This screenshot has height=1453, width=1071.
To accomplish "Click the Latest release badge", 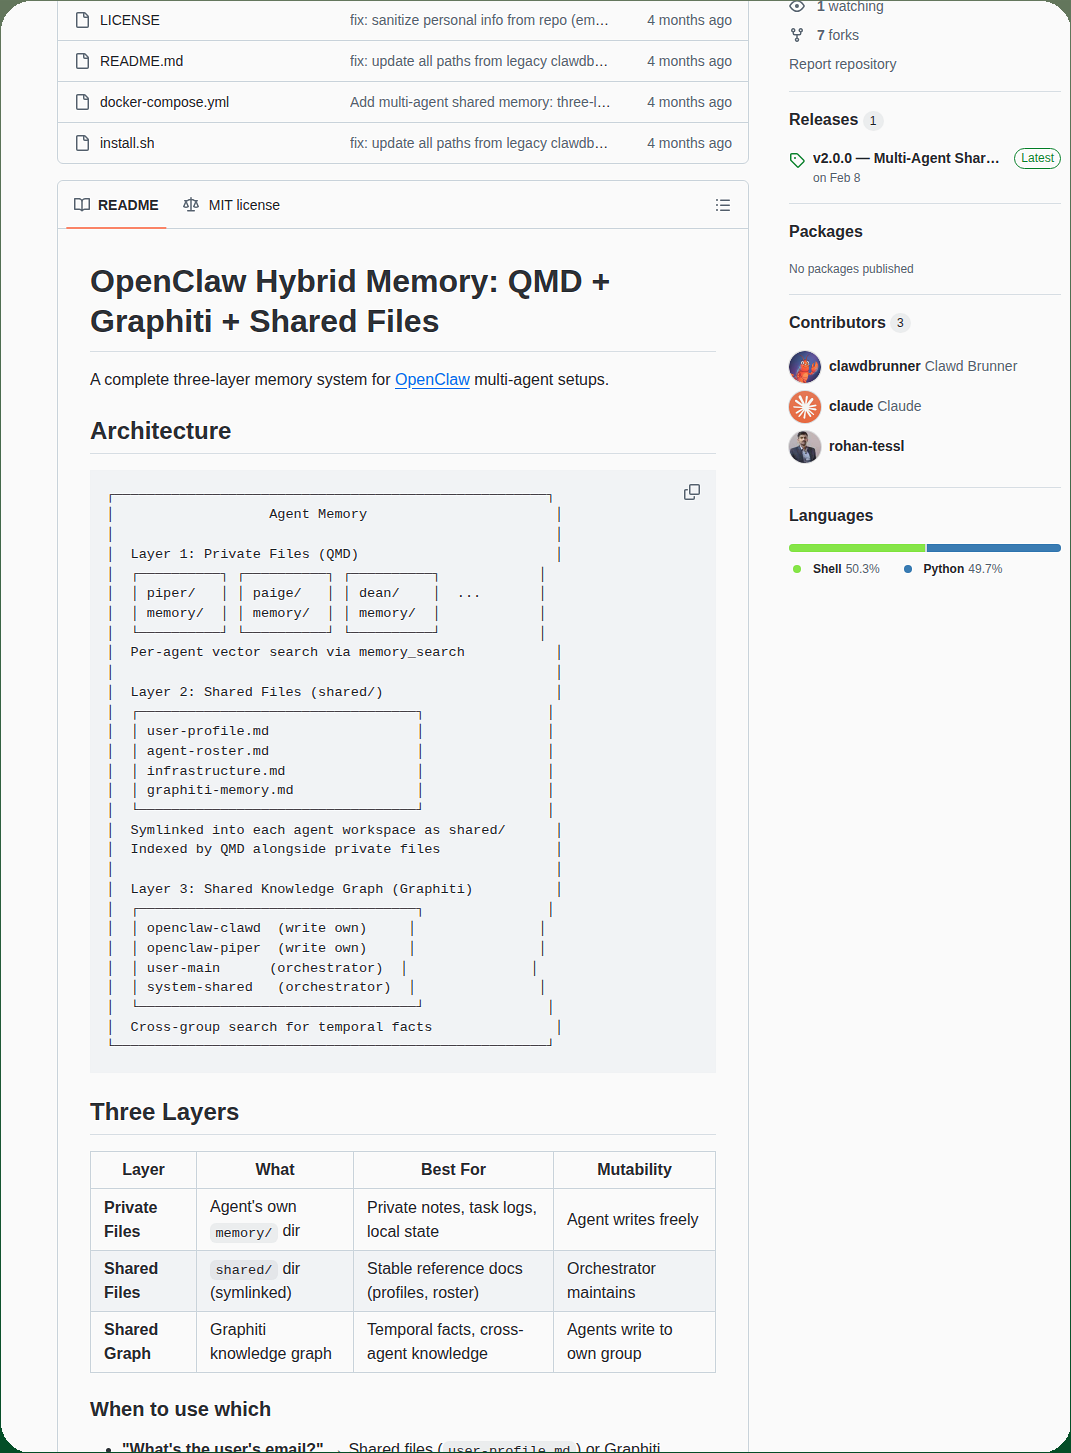I will click(x=1037, y=158).
